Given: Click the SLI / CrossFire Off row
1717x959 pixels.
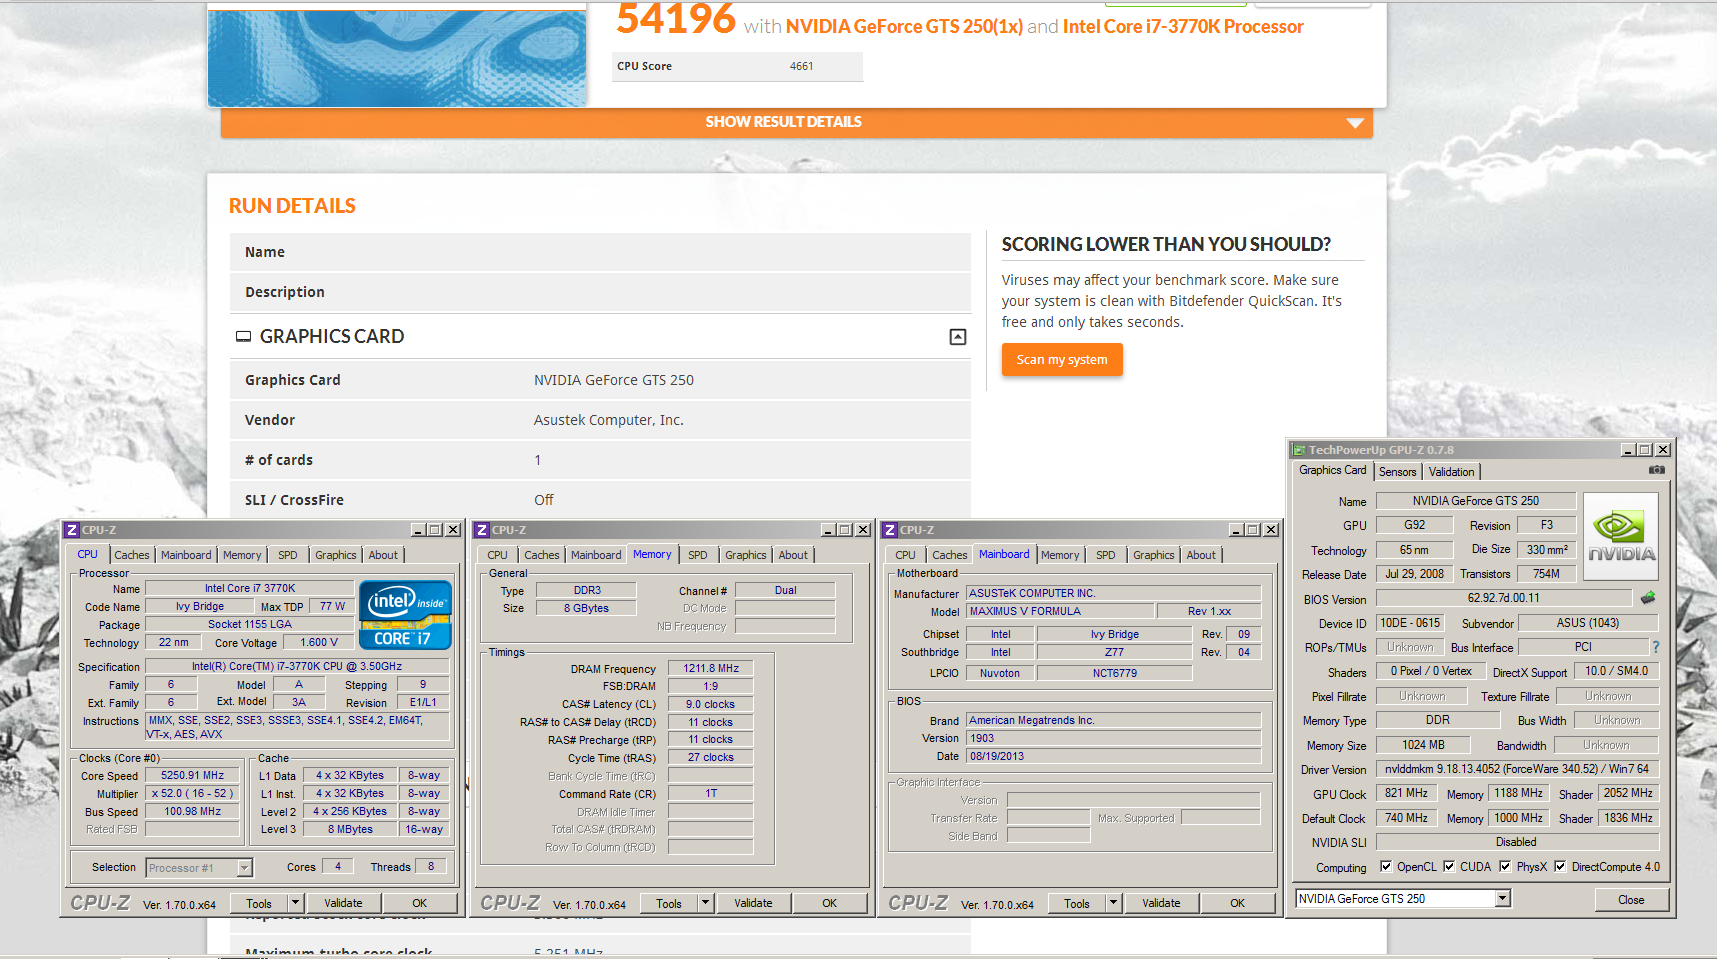Looking at the screenshot, I should [x=600, y=500].
